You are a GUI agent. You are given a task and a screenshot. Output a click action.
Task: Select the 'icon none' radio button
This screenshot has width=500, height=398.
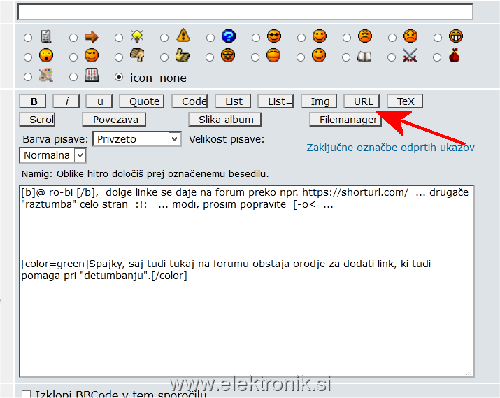pyautogui.click(x=119, y=77)
